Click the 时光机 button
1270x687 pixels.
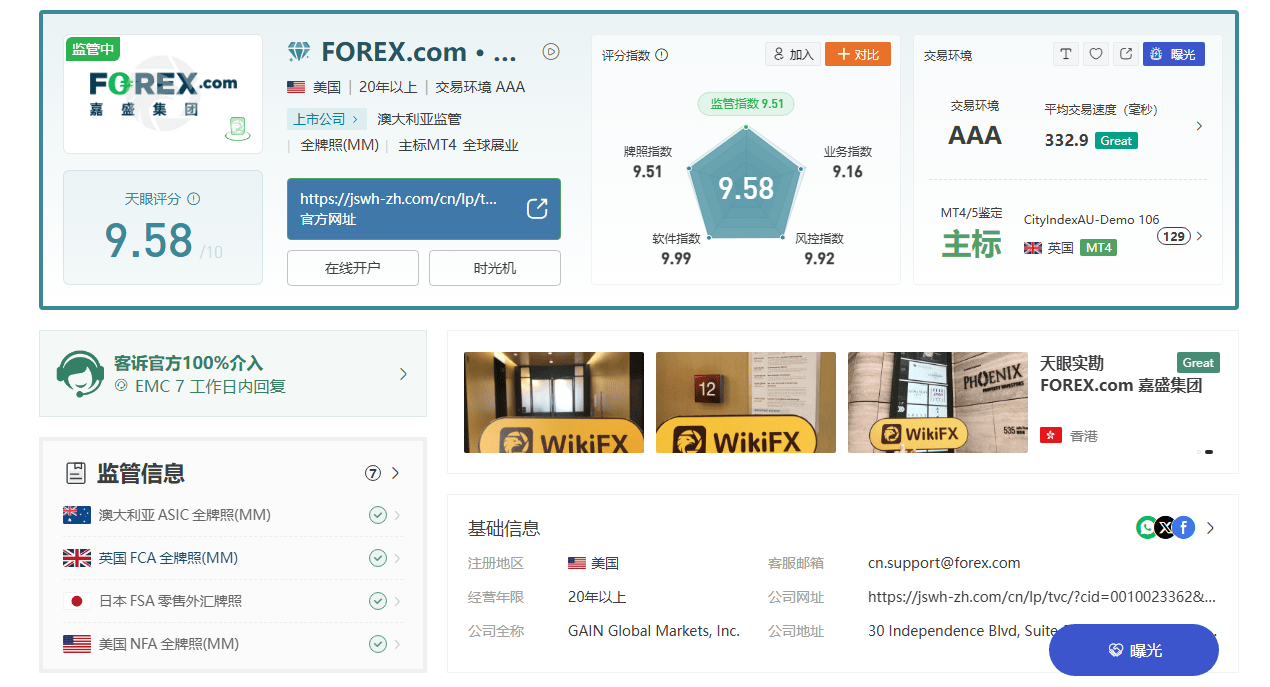coord(495,268)
